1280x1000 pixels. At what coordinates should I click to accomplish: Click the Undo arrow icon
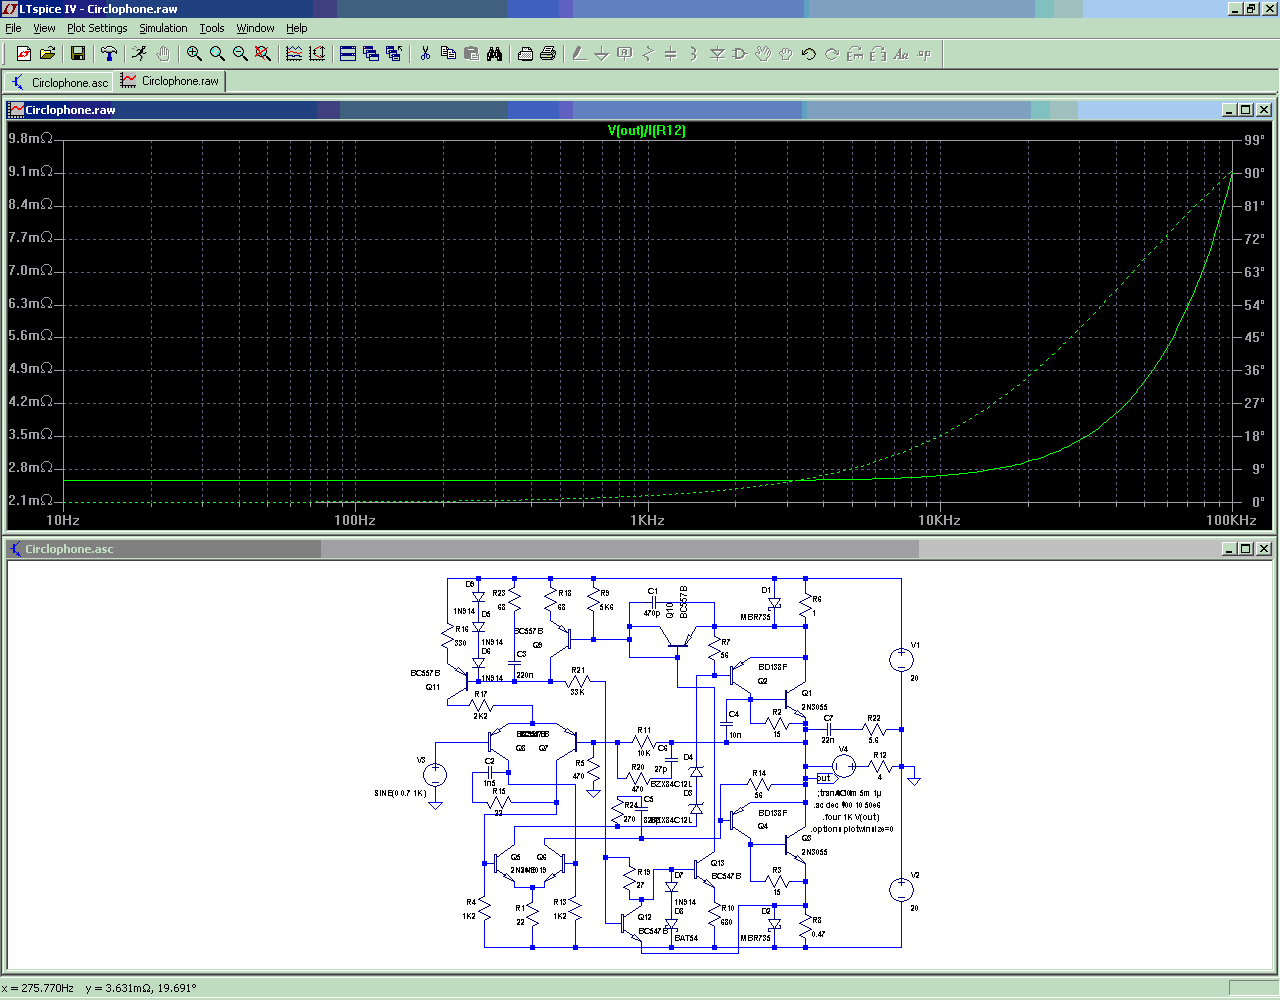click(809, 54)
